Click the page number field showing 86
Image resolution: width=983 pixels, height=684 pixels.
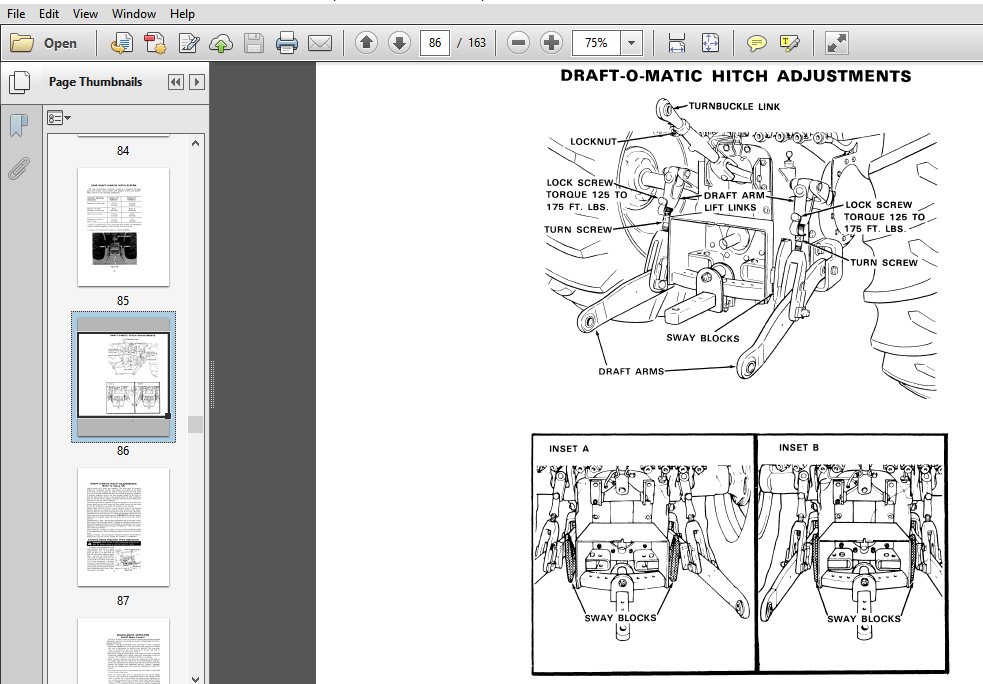(x=434, y=43)
